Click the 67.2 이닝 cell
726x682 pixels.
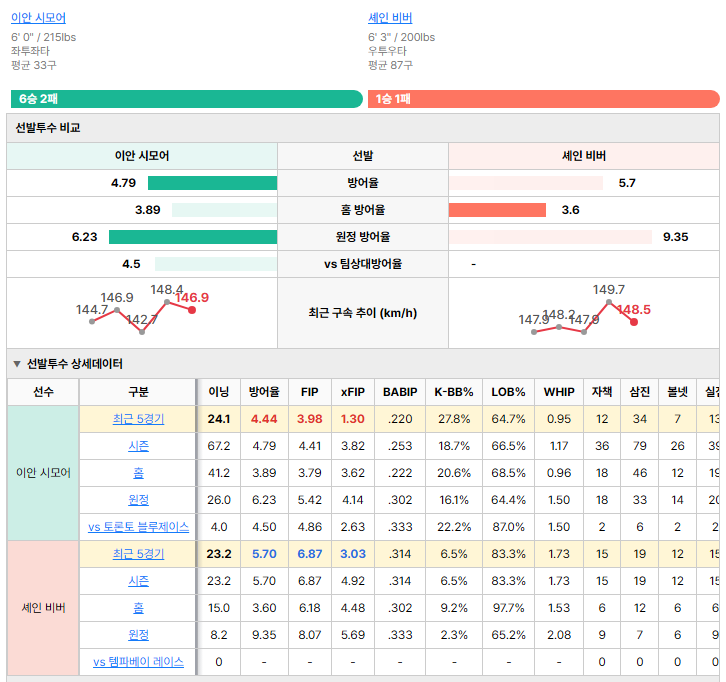(219, 446)
